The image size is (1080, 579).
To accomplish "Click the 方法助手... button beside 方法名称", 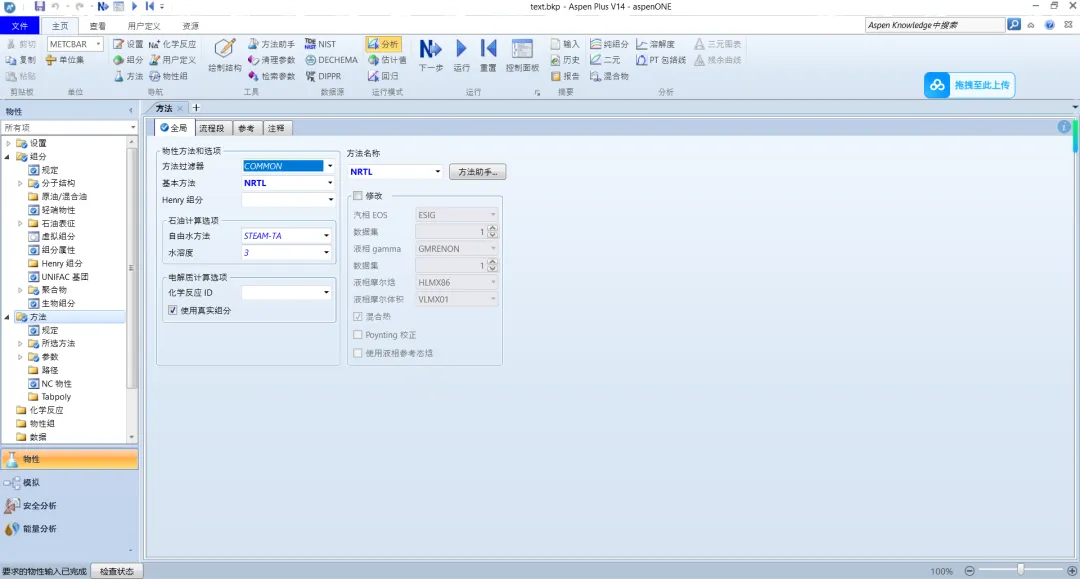I will pos(477,171).
